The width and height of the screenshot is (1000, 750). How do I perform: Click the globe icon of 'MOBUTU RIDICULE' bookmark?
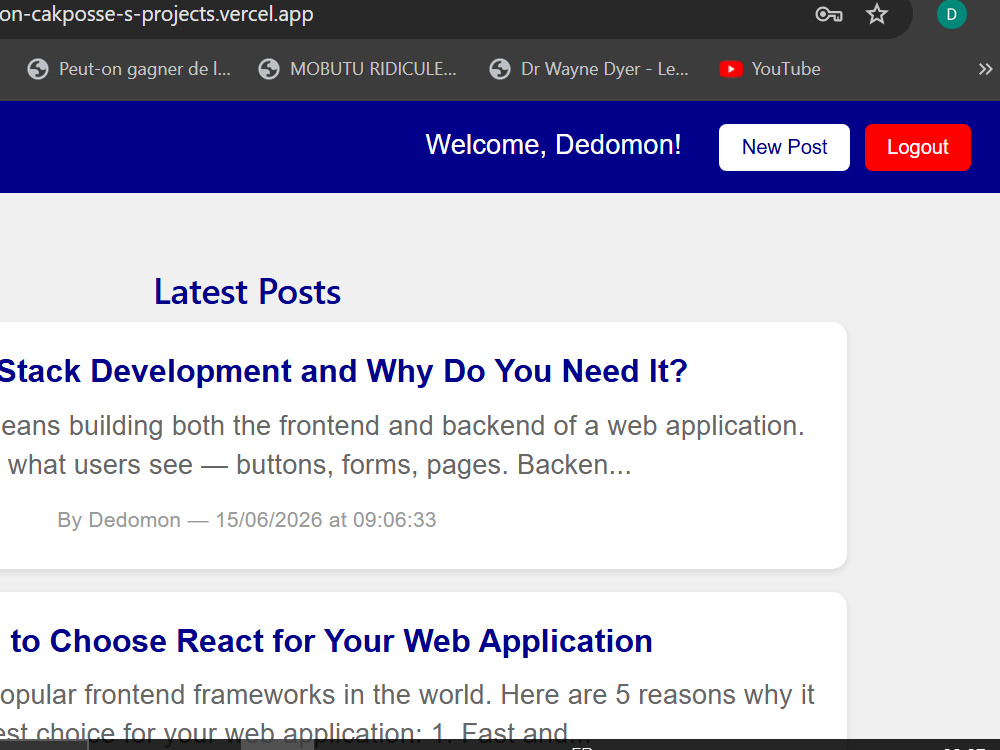tap(269, 69)
